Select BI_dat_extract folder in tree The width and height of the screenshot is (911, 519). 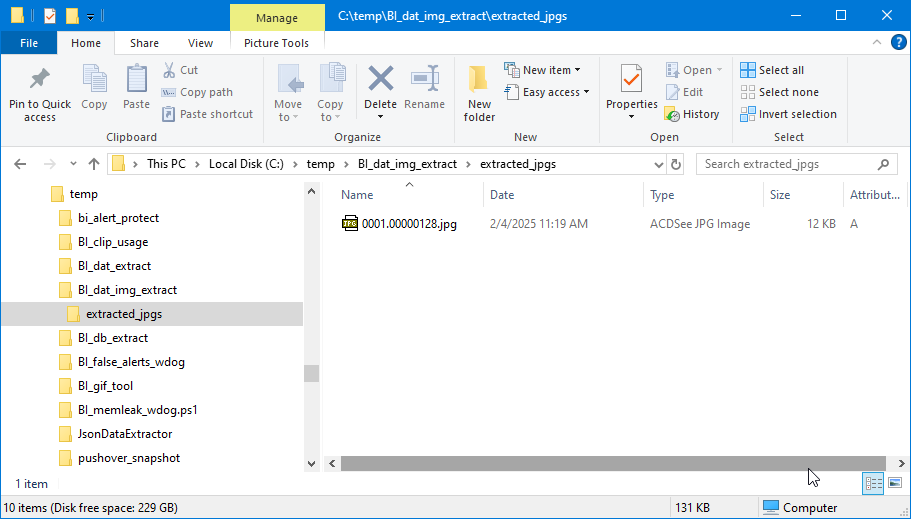click(114, 266)
